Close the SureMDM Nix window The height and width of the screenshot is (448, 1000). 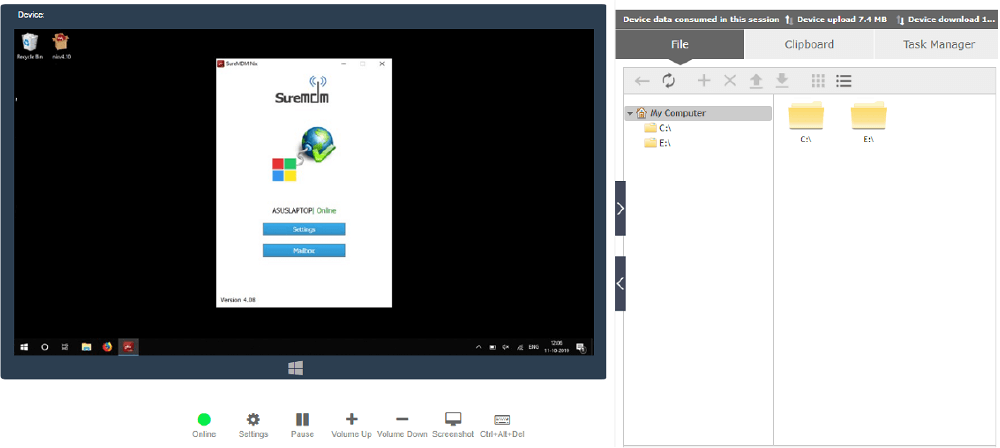382,64
